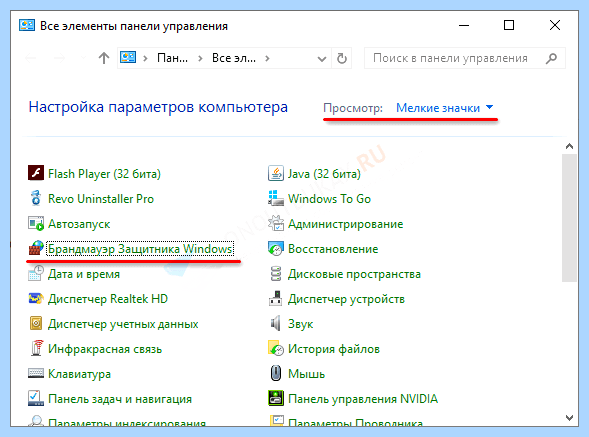The height and width of the screenshot is (437, 589).
Task: Click the Диспетчер Realtek HD icon
Action: coord(36,298)
